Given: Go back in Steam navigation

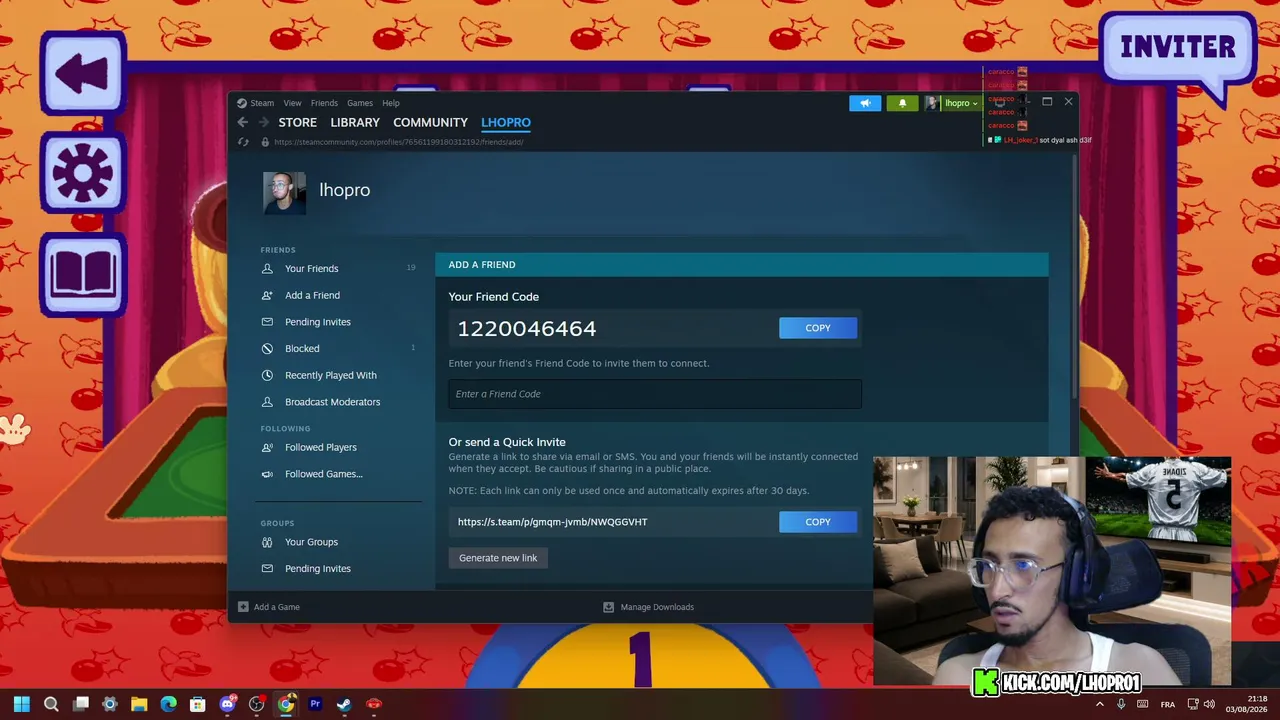Looking at the screenshot, I should [x=243, y=122].
